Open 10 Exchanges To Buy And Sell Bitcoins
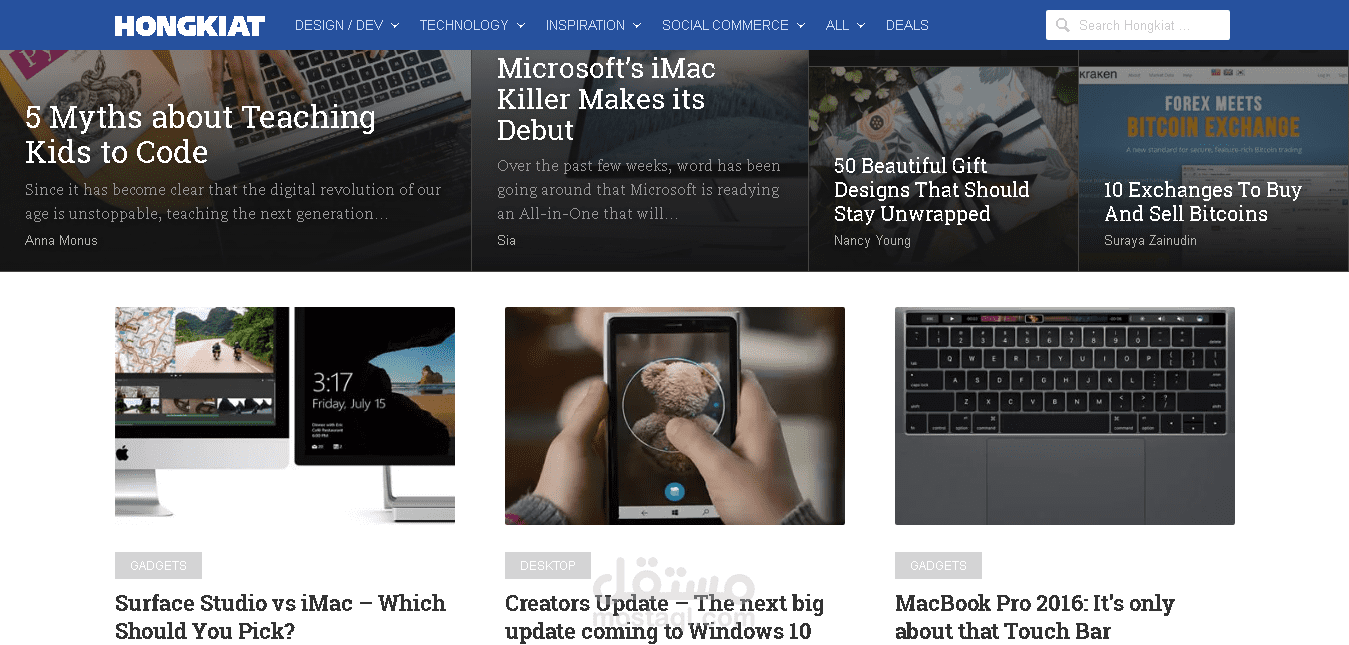Image resolution: width=1349 pixels, height=645 pixels. pos(1202,202)
